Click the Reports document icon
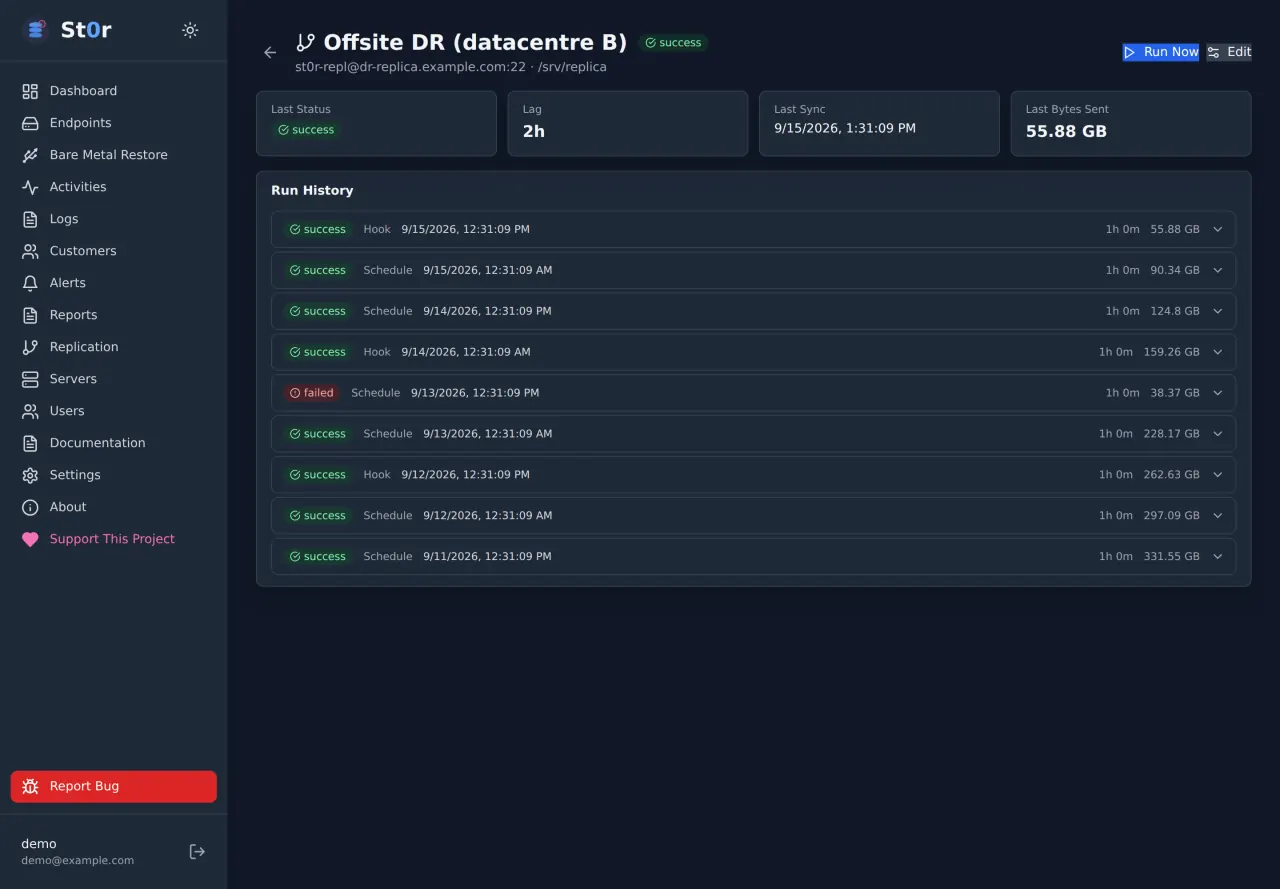 [30, 315]
